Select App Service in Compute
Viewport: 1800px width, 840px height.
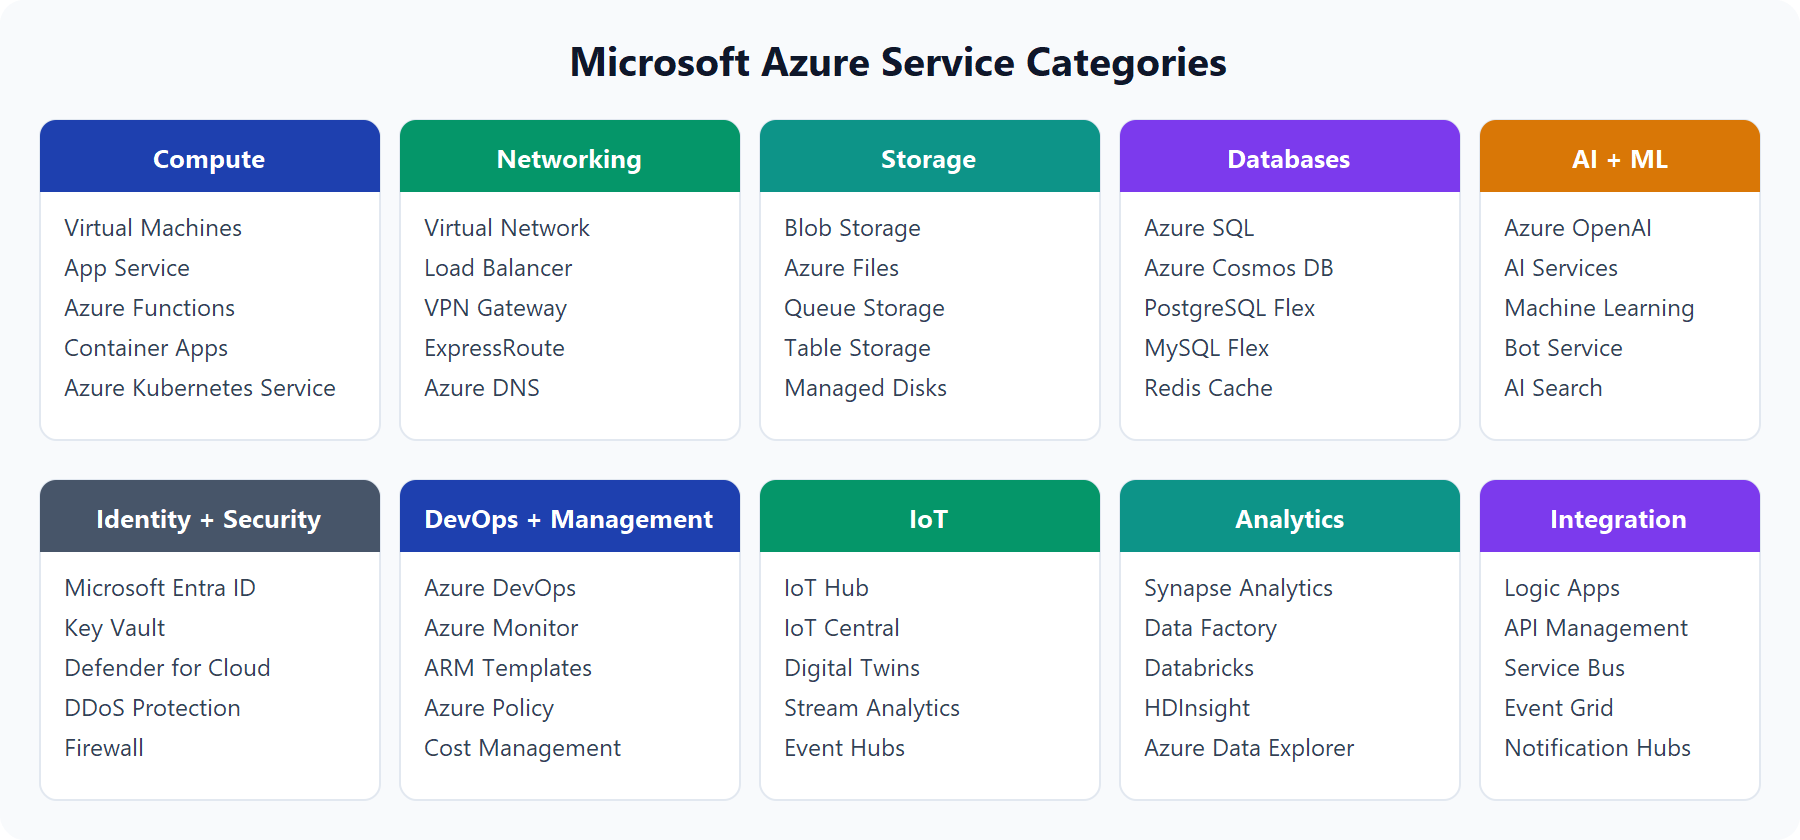coord(127,268)
